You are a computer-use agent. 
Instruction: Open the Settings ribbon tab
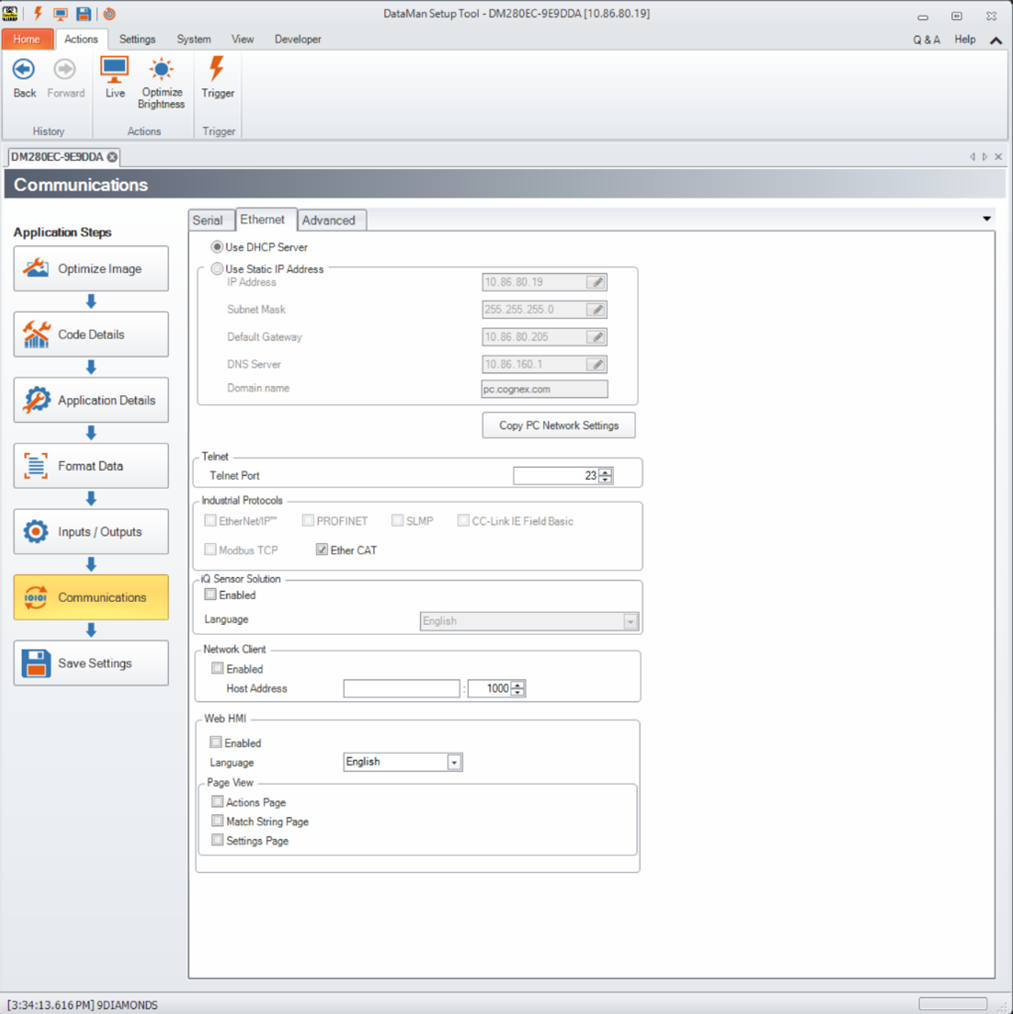coord(137,39)
